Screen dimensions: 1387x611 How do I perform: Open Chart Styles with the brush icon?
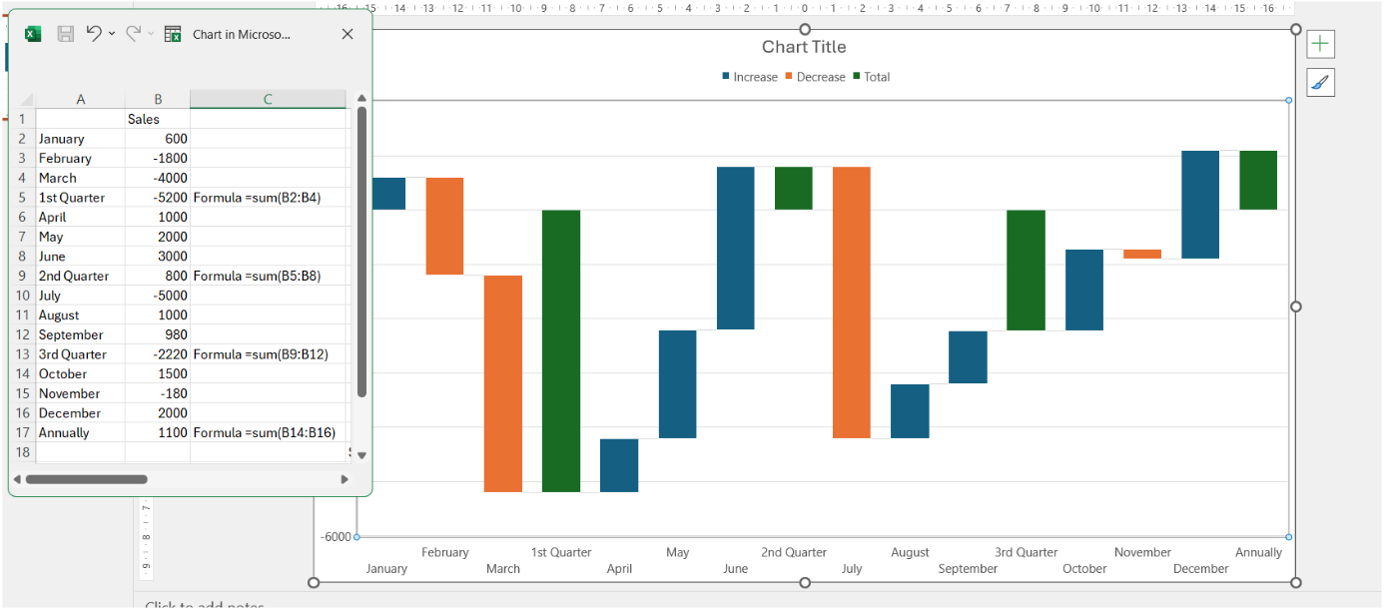[x=1320, y=82]
